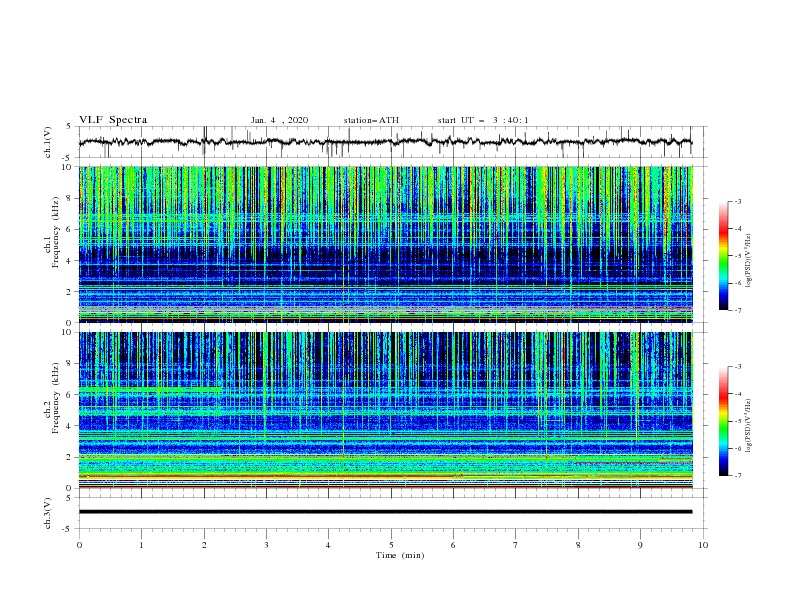Click the ch.2 spectrogram panel
The width and height of the screenshot is (792, 612).
click(385, 410)
